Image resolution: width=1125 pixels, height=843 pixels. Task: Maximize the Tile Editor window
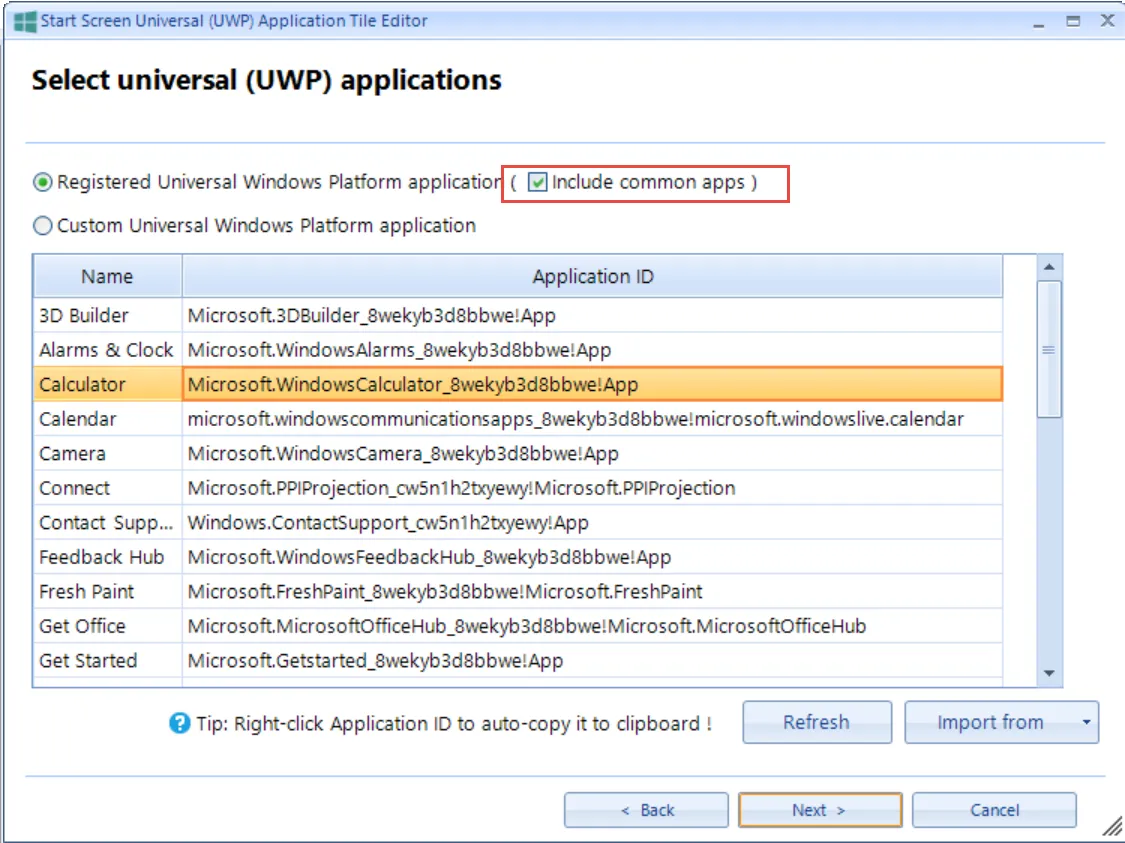coord(1073,21)
